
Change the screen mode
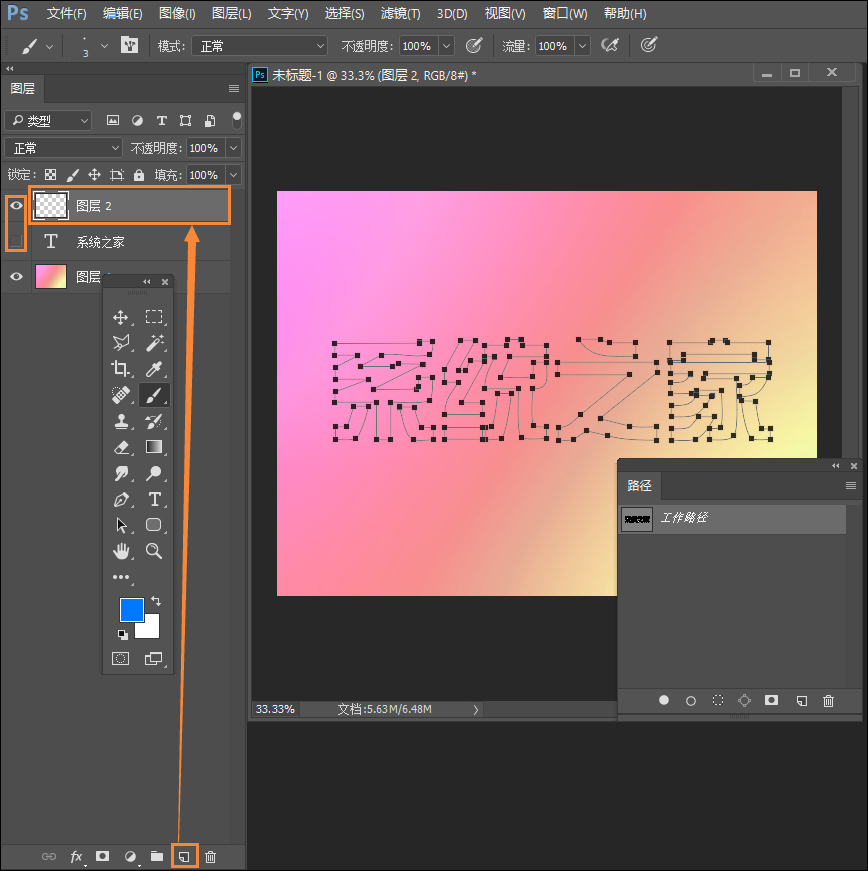tap(153, 659)
